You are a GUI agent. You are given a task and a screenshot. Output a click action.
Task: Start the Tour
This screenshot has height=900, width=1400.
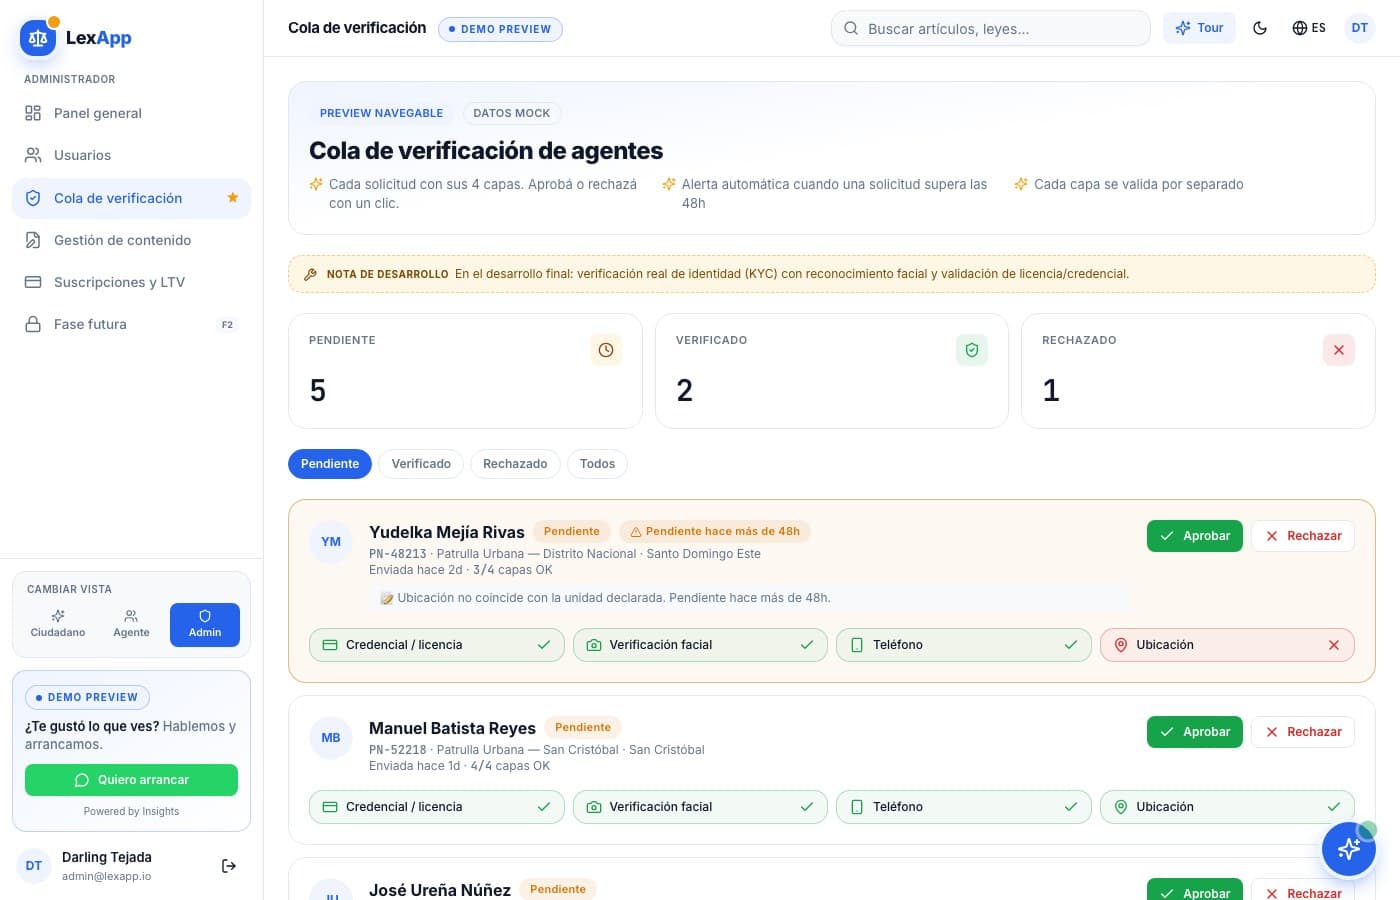coord(1199,28)
